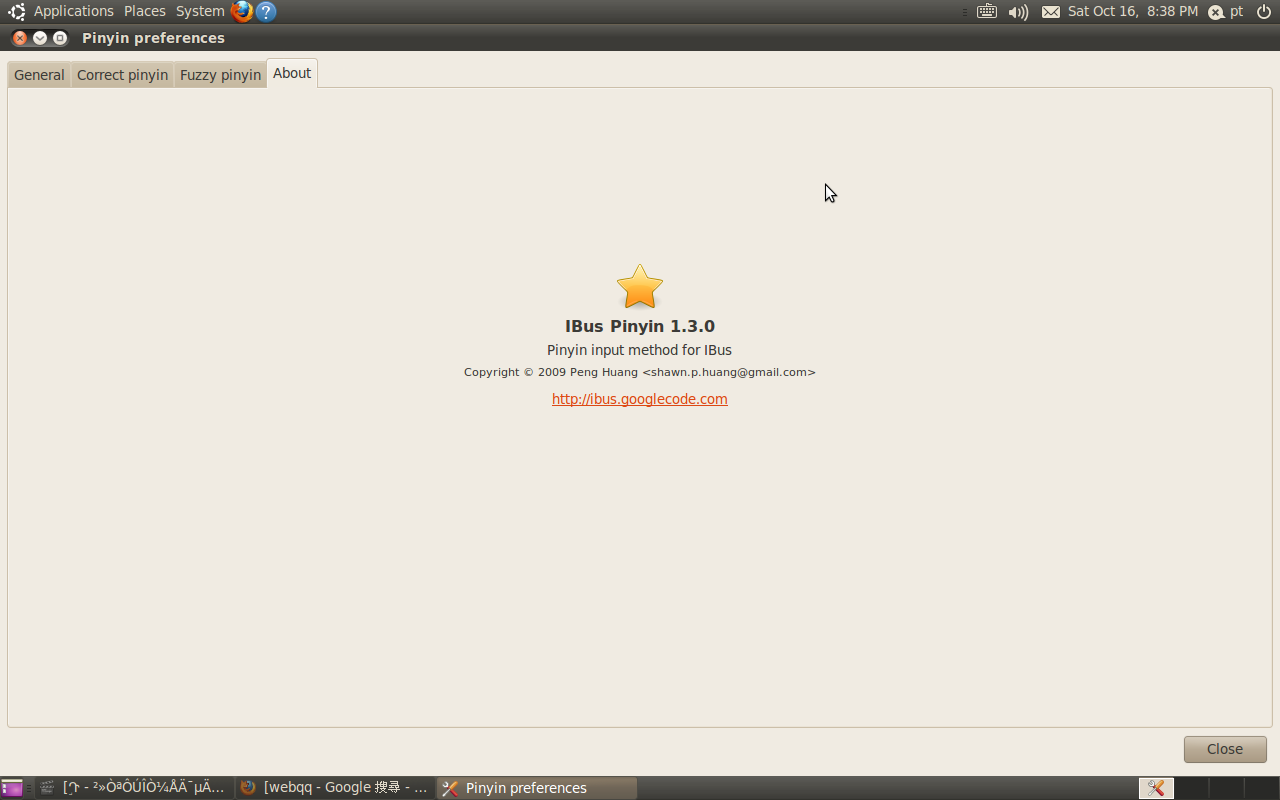Switch to the Fuzzy pinyin tab
The width and height of the screenshot is (1280, 800).
[x=220, y=75]
